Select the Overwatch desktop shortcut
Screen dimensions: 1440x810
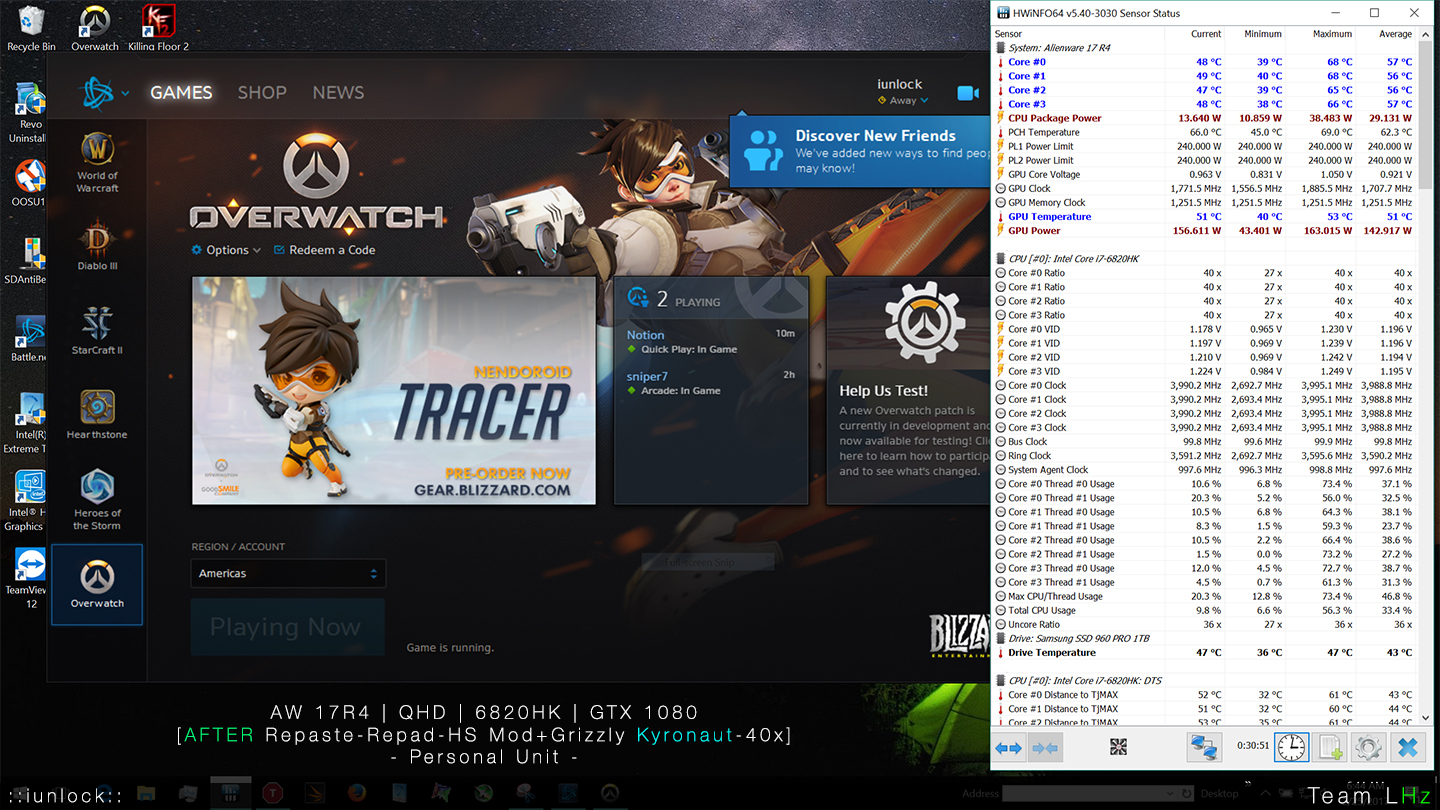tap(95, 28)
